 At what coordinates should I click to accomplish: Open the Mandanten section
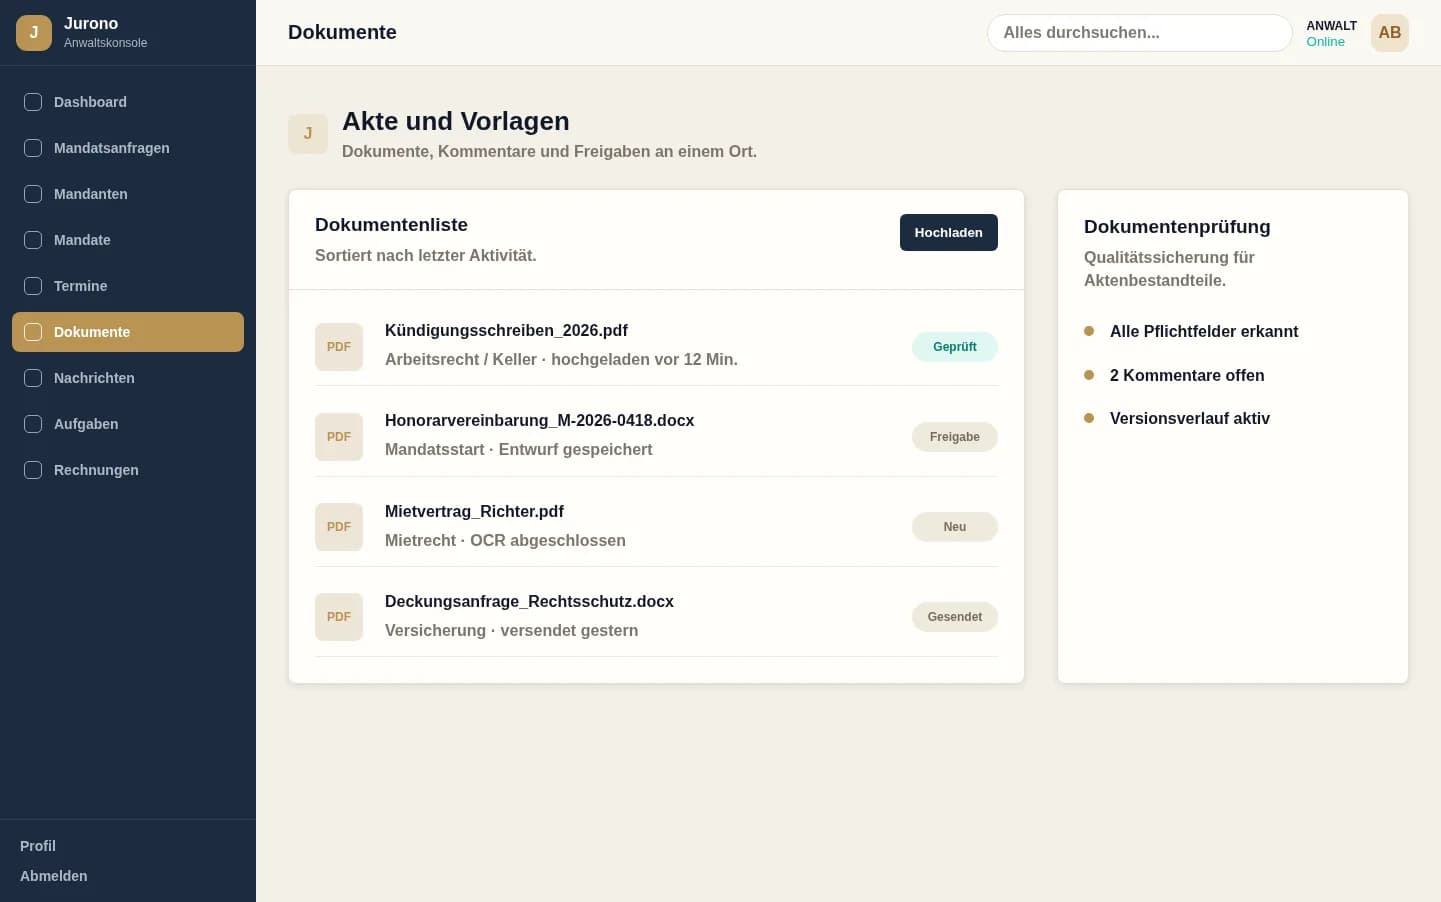coord(128,194)
